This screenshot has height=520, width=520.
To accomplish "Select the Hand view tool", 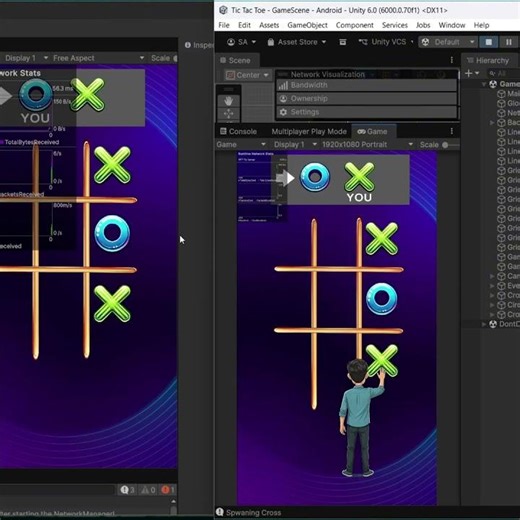I will click(x=228, y=100).
